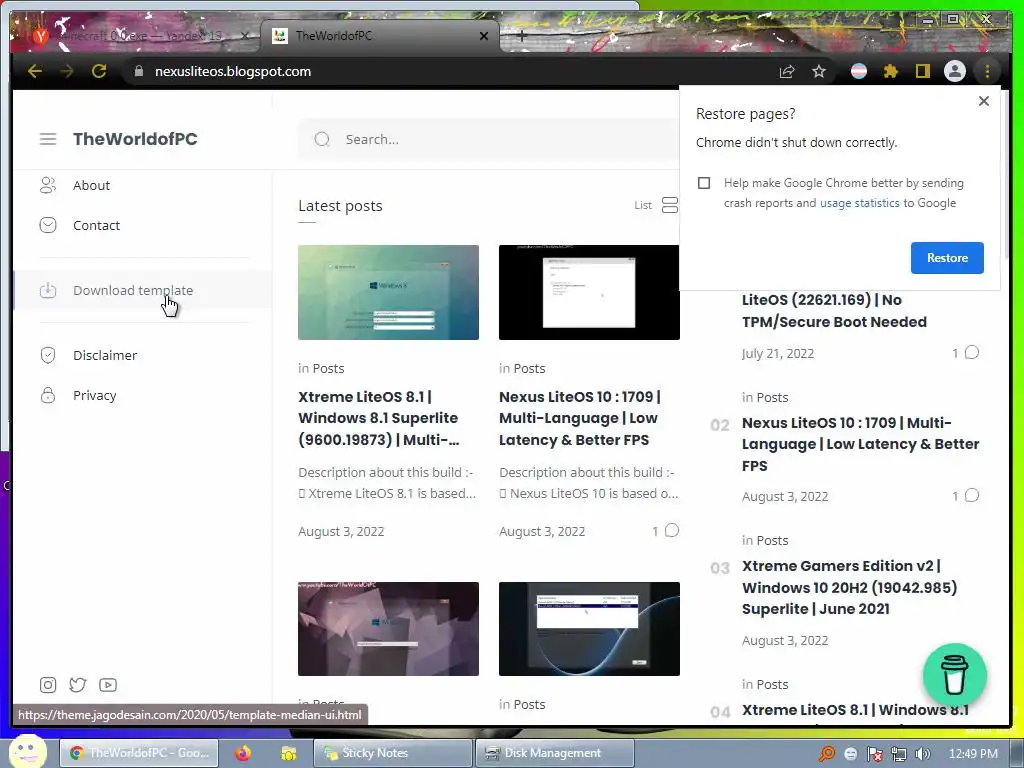This screenshot has width=1024, height=768.
Task: Bookmark this page with the star icon
Action: click(819, 72)
